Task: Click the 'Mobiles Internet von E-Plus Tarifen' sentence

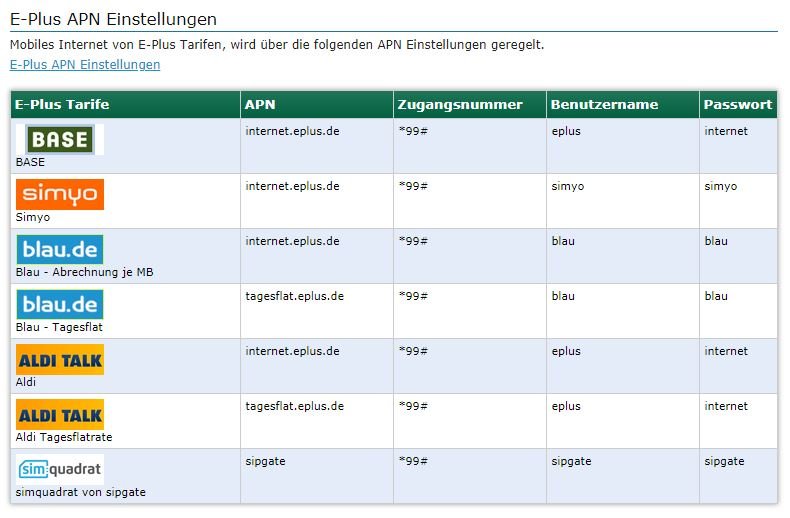Action: (277, 44)
